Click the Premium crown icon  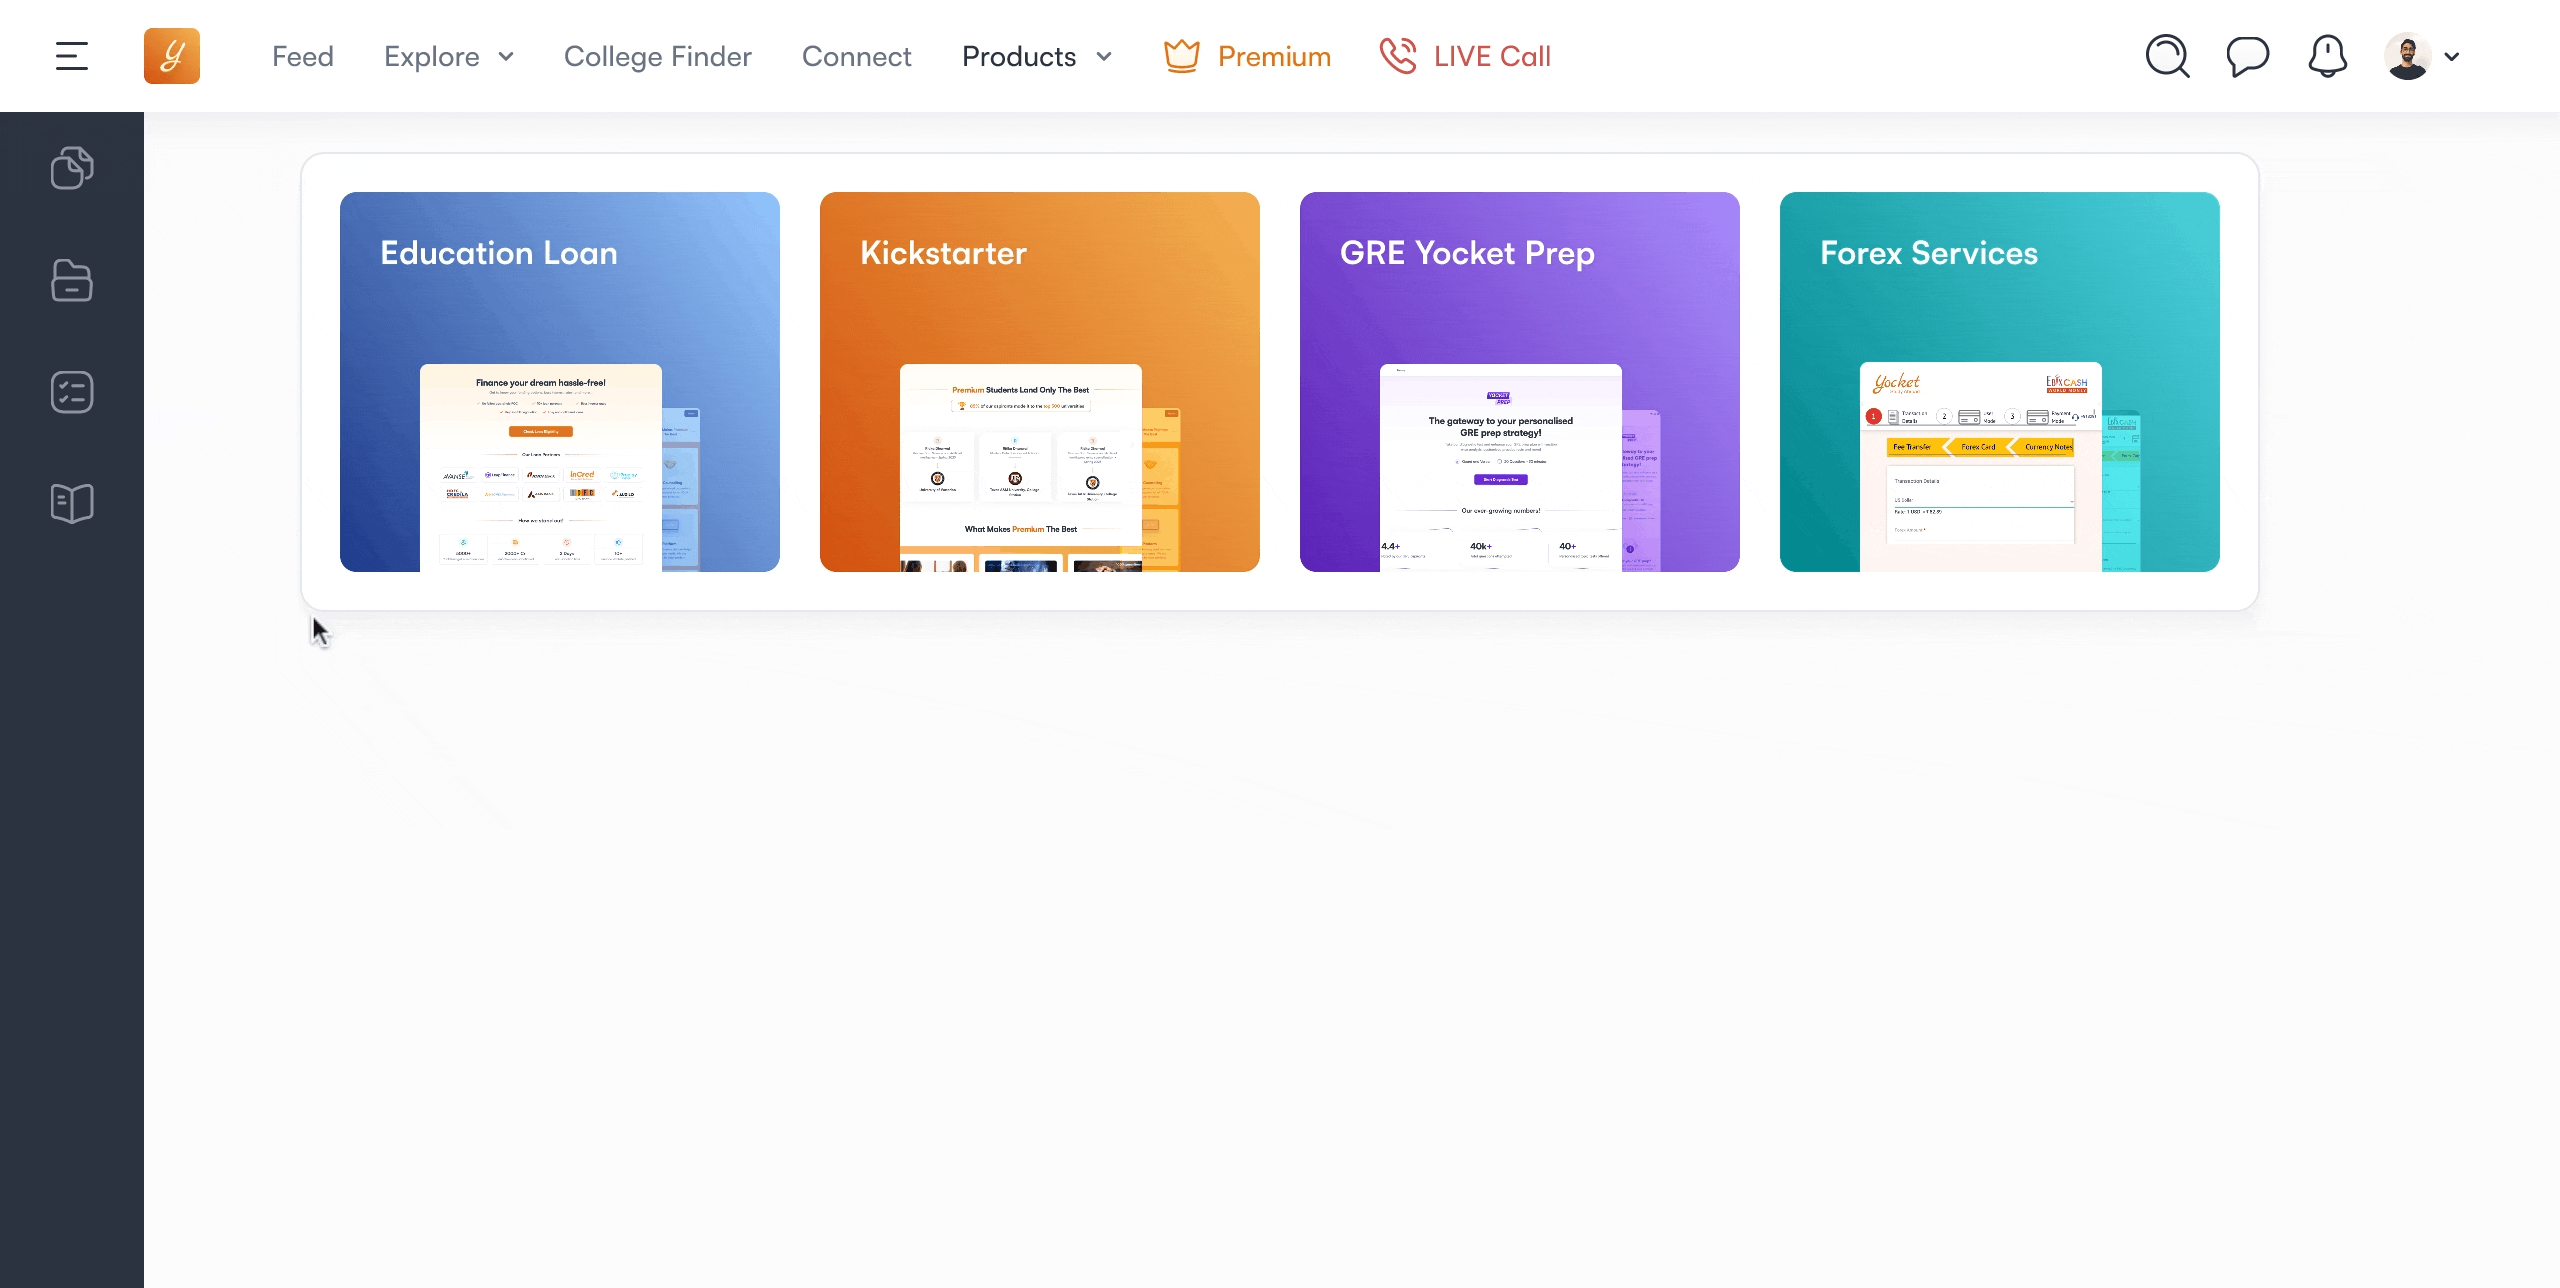coord(1182,56)
